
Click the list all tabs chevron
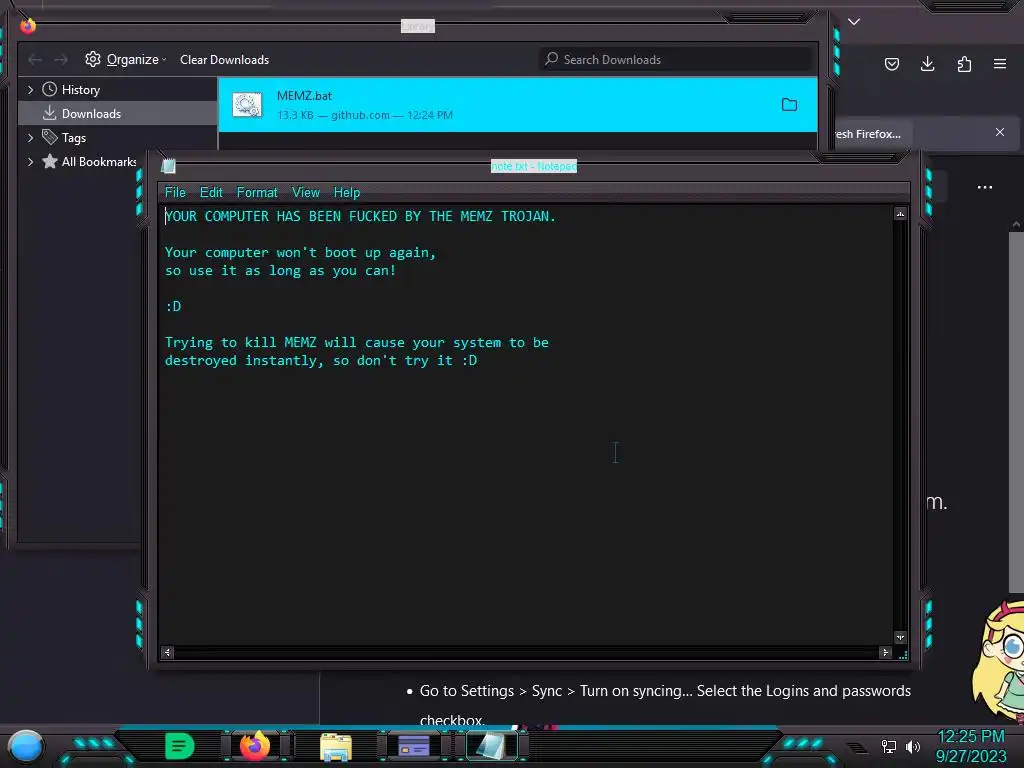(x=854, y=22)
